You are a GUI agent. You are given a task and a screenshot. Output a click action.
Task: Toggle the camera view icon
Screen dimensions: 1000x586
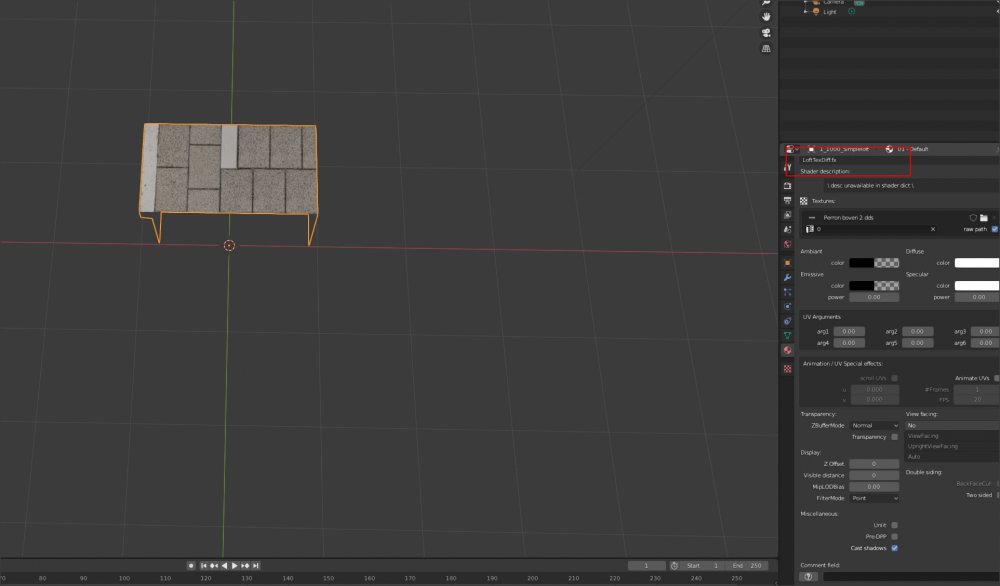pos(766,32)
